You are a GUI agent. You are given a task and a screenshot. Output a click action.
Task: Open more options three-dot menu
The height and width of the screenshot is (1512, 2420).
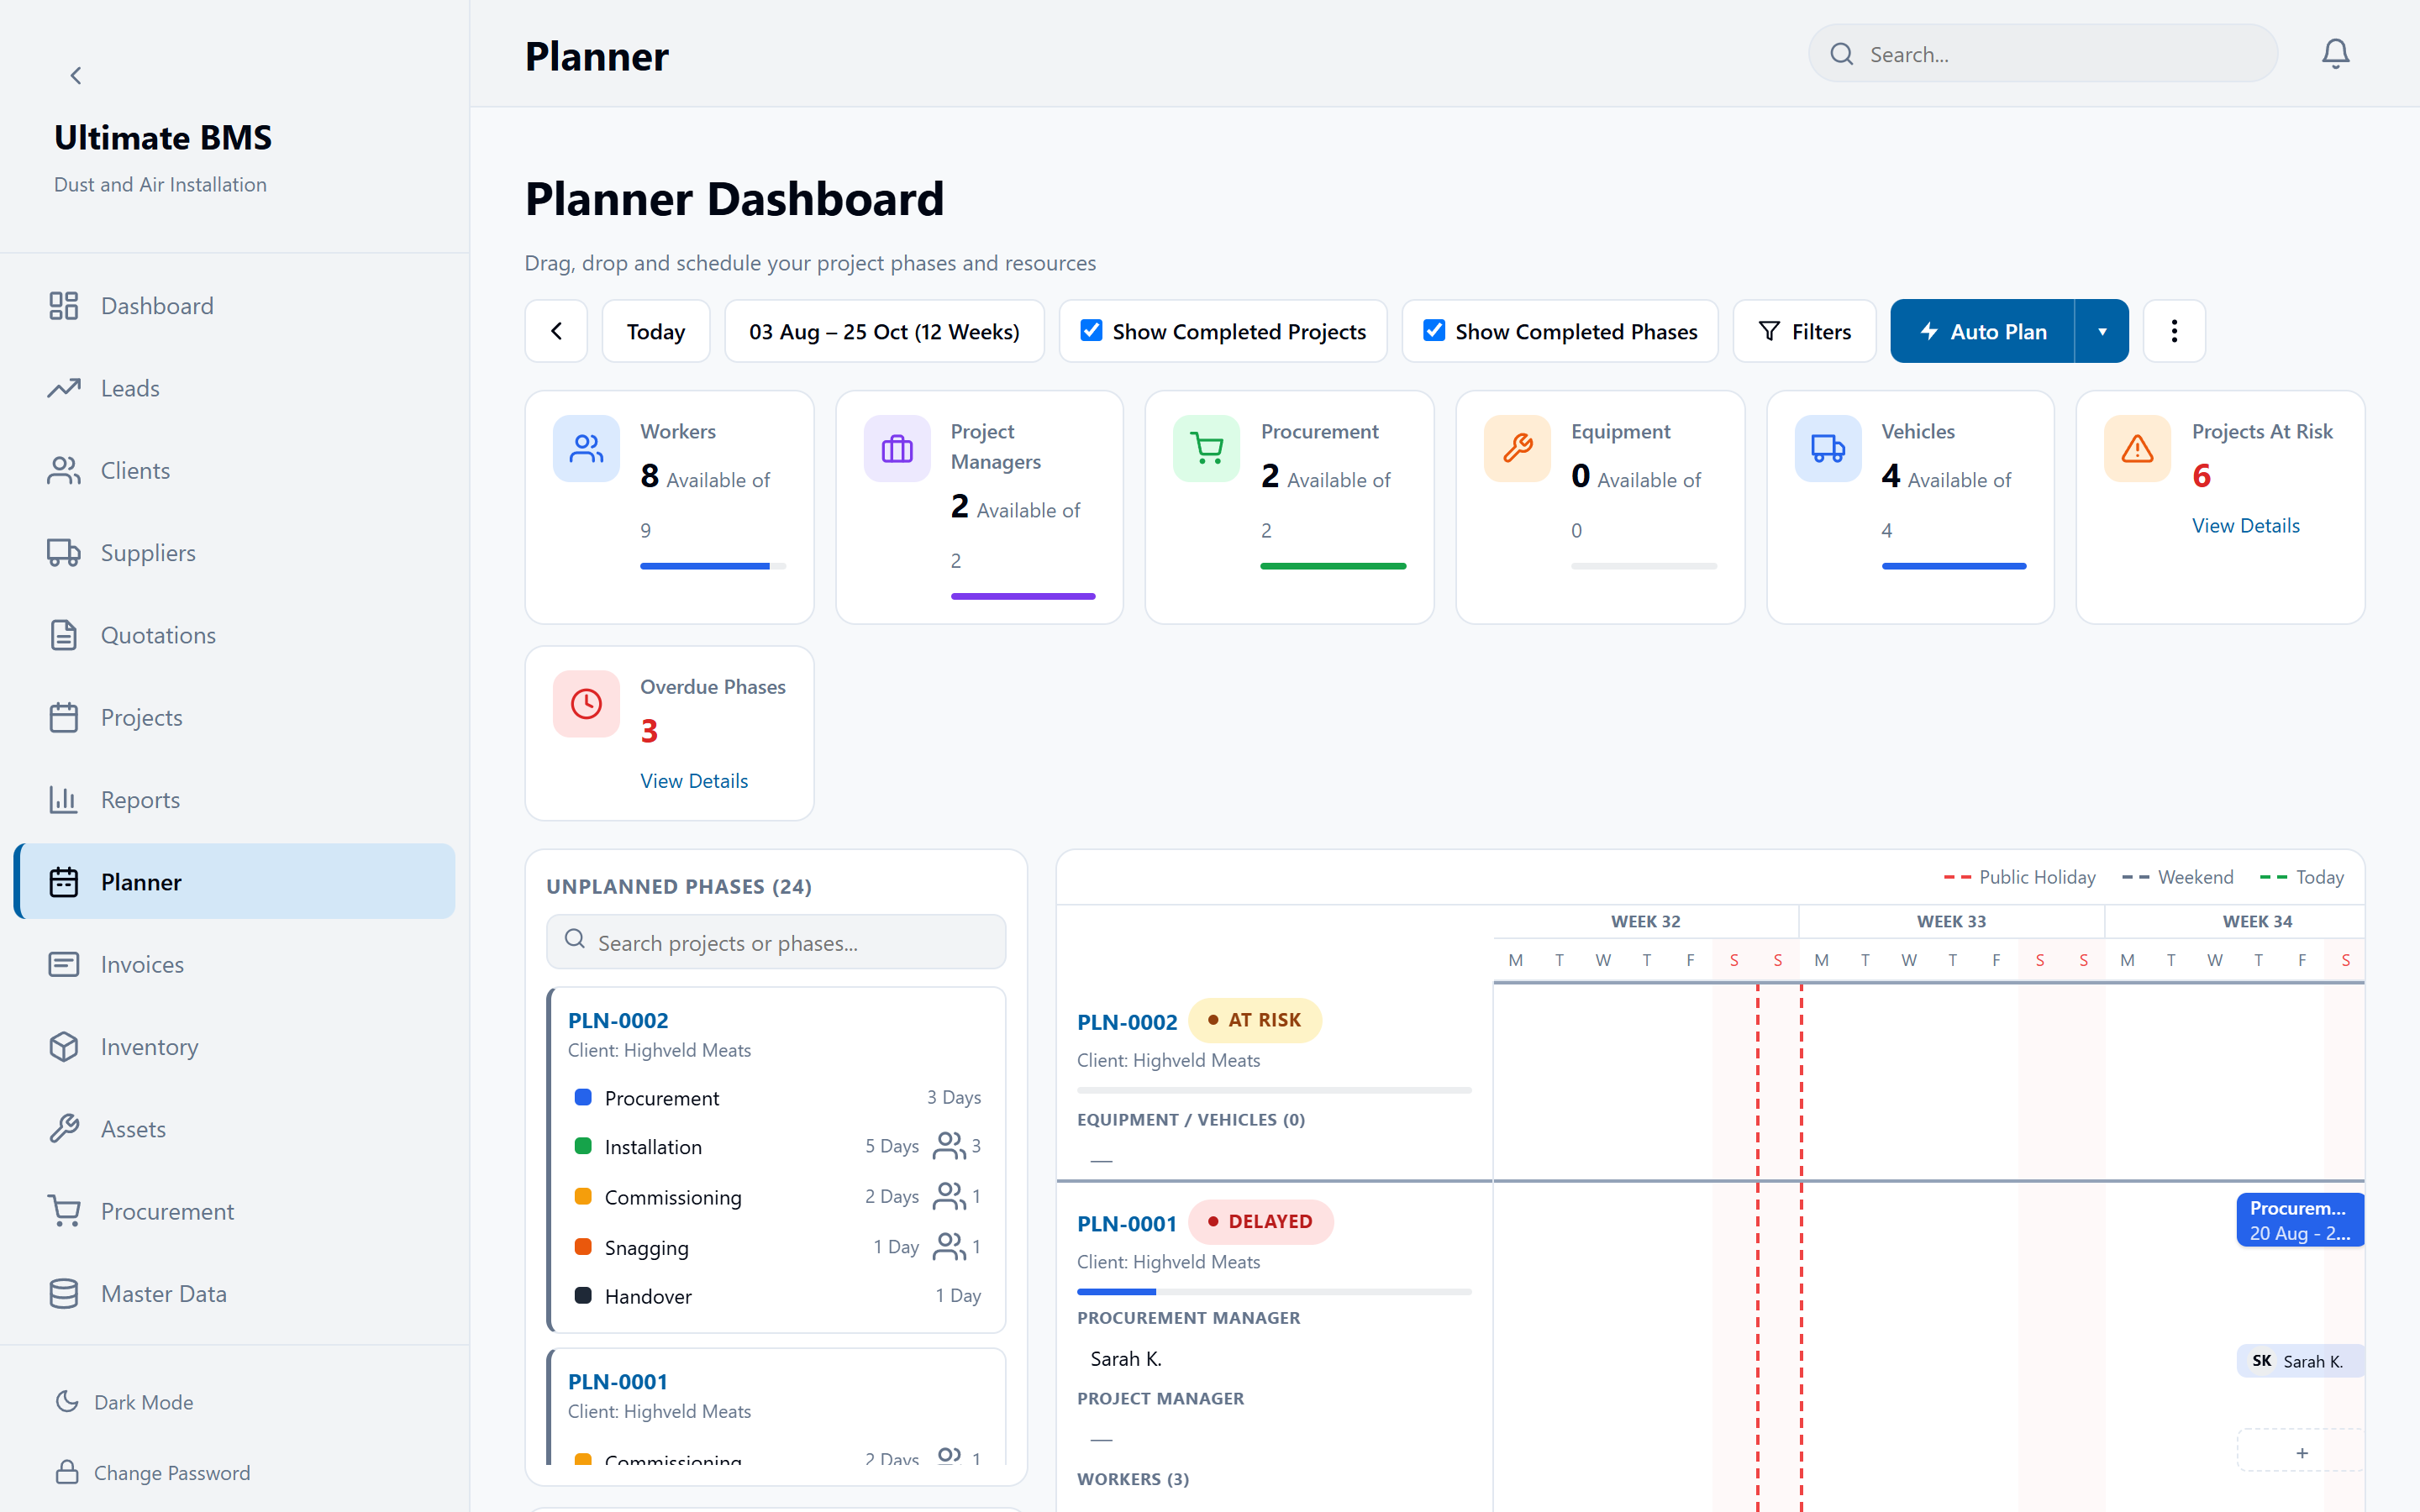point(2174,331)
